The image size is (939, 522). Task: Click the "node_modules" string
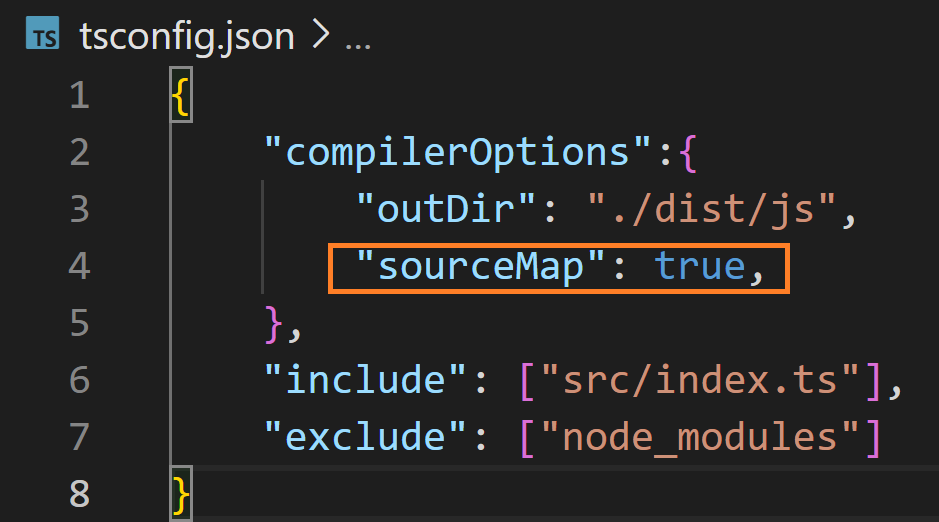700,438
